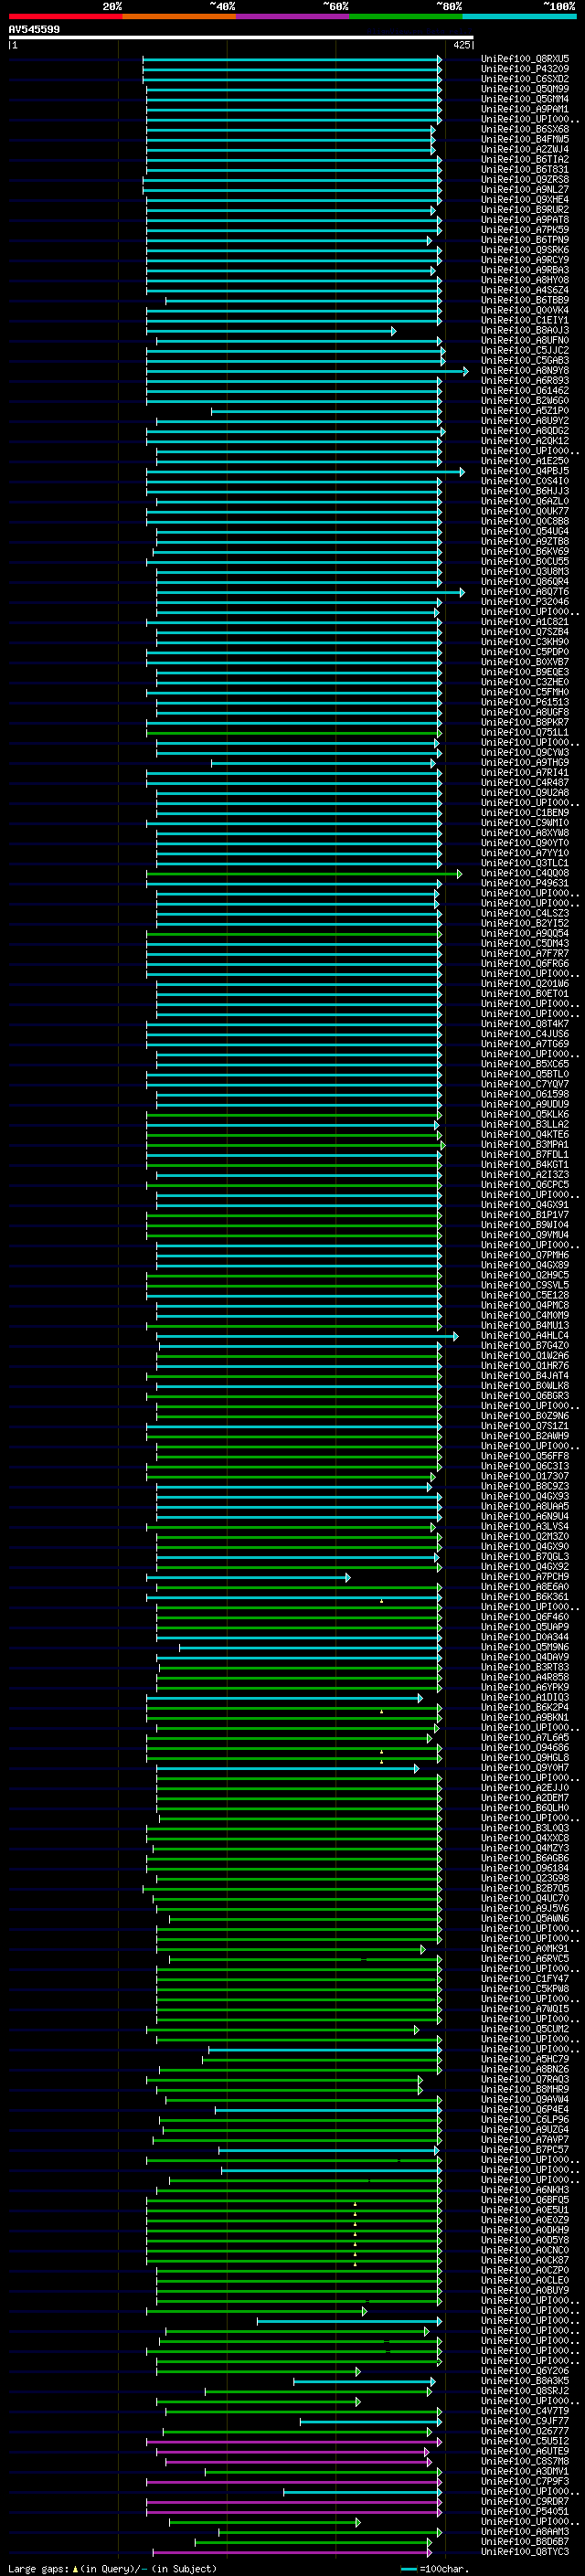Select hit label UniRef100_C7YQV7
The image size is (585, 2576).
pyautogui.click(x=525, y=1084)
